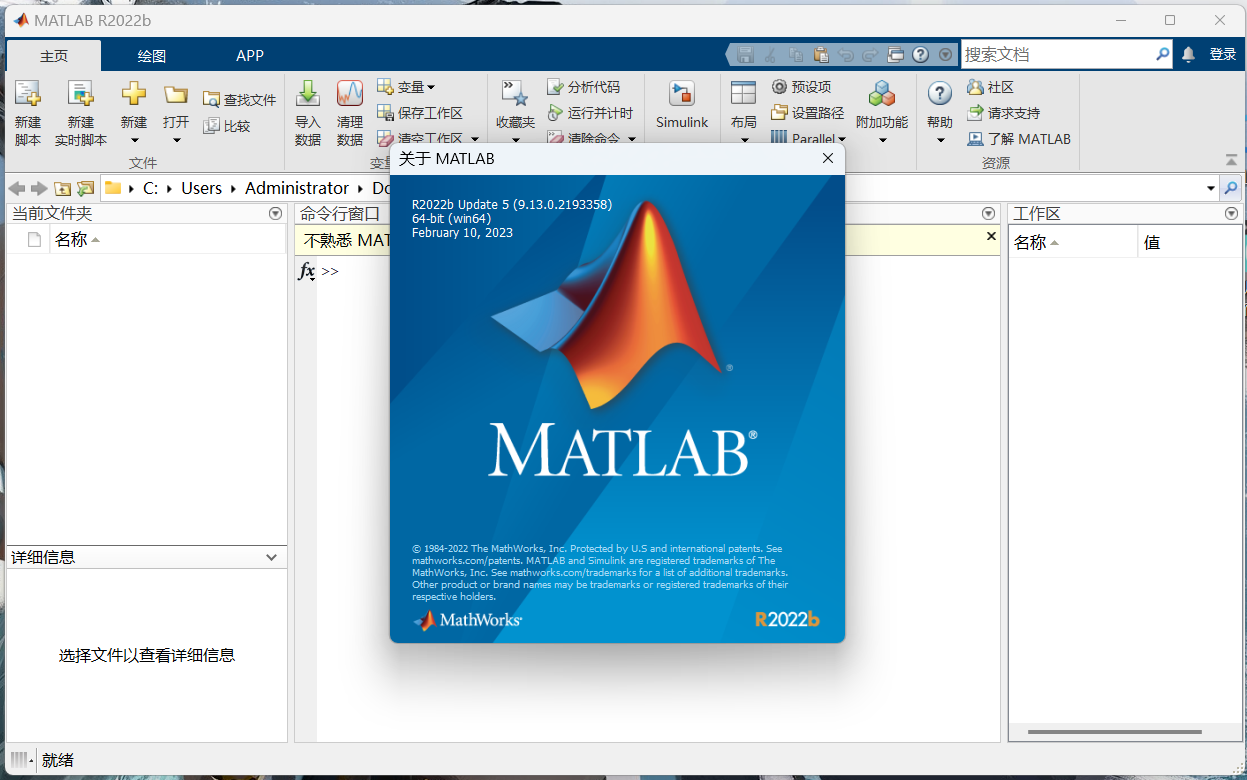This screenshot has width=1247, height=780.
Task: Click 登录 (Sign In)
Action: coord(1223,54)
